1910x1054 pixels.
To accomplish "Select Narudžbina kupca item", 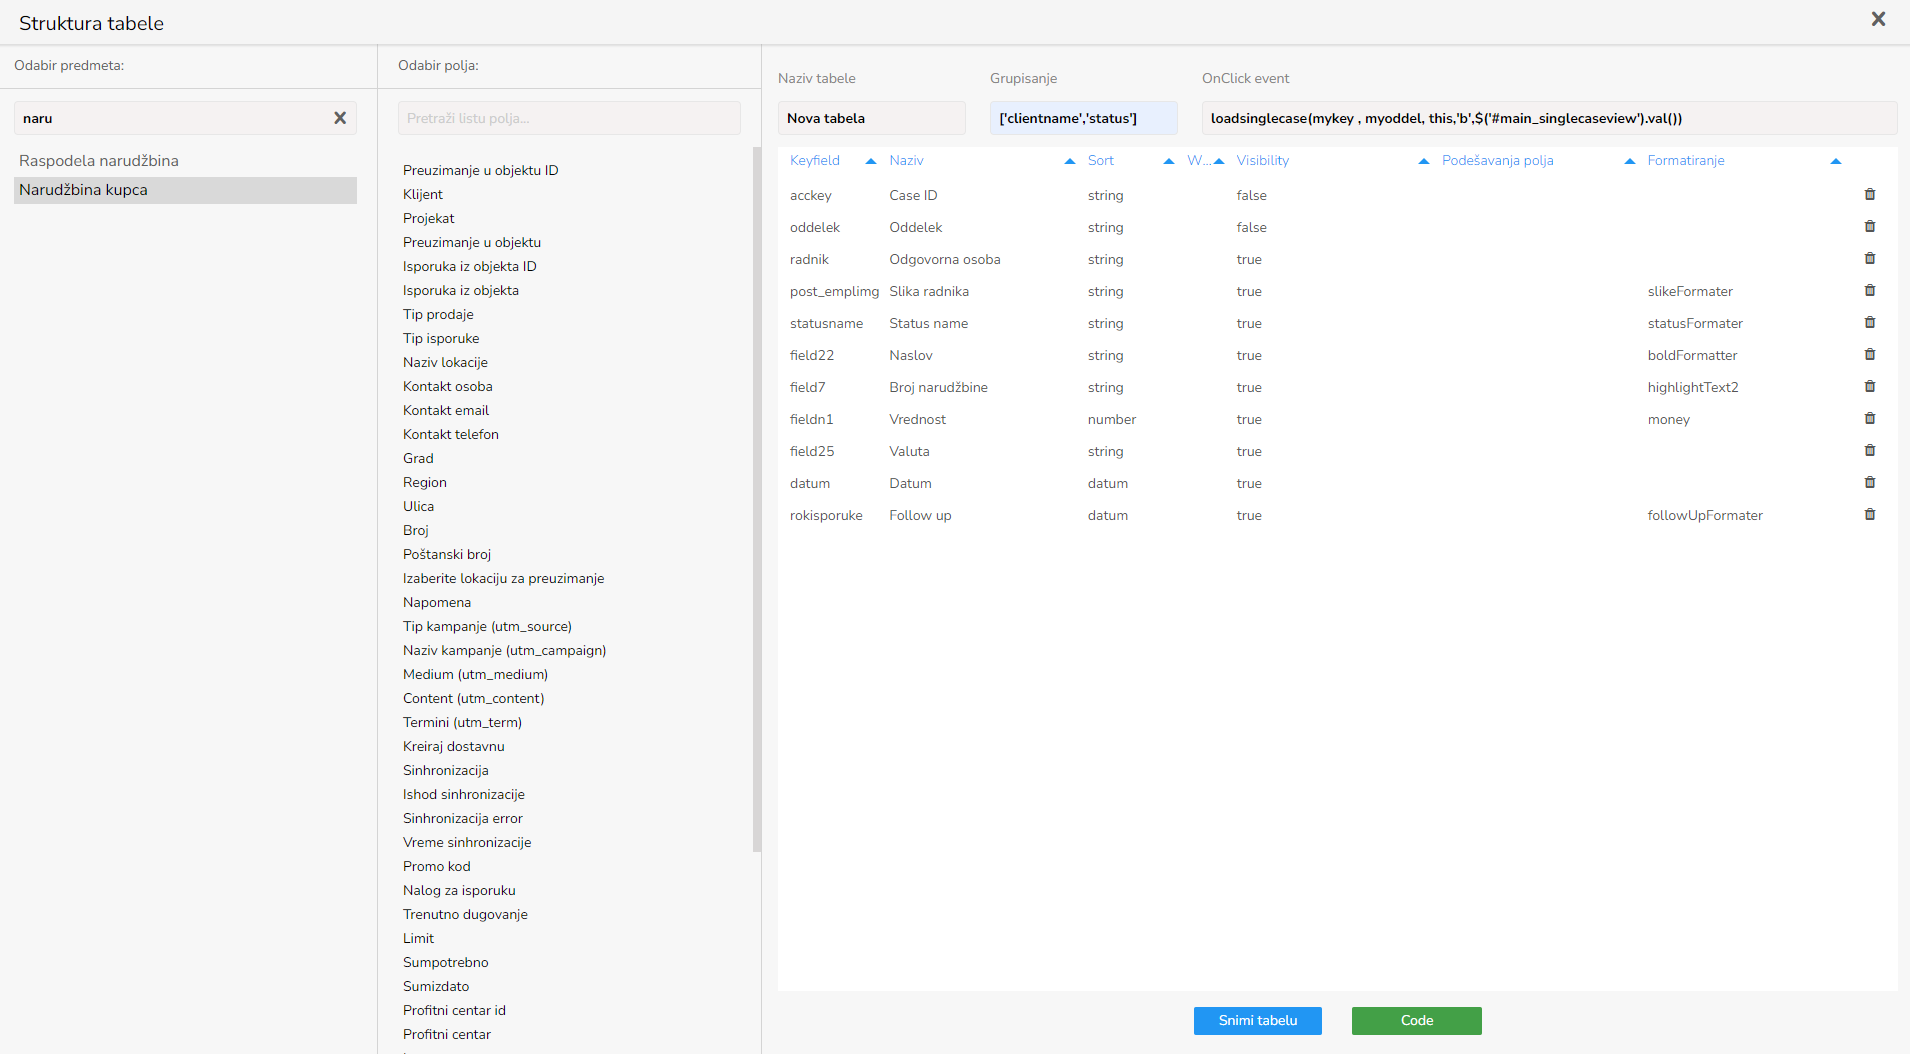I will pyautogui.click(x=185, y=190).
